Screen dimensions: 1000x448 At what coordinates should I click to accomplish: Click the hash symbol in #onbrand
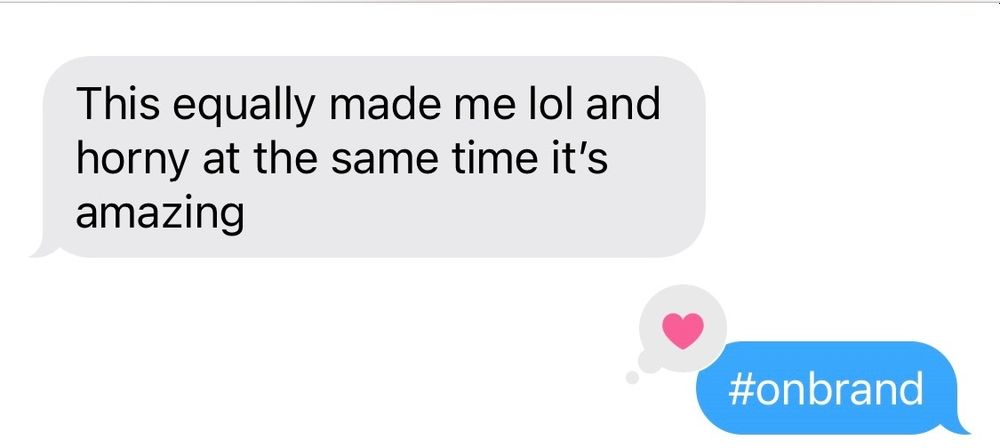742,389
